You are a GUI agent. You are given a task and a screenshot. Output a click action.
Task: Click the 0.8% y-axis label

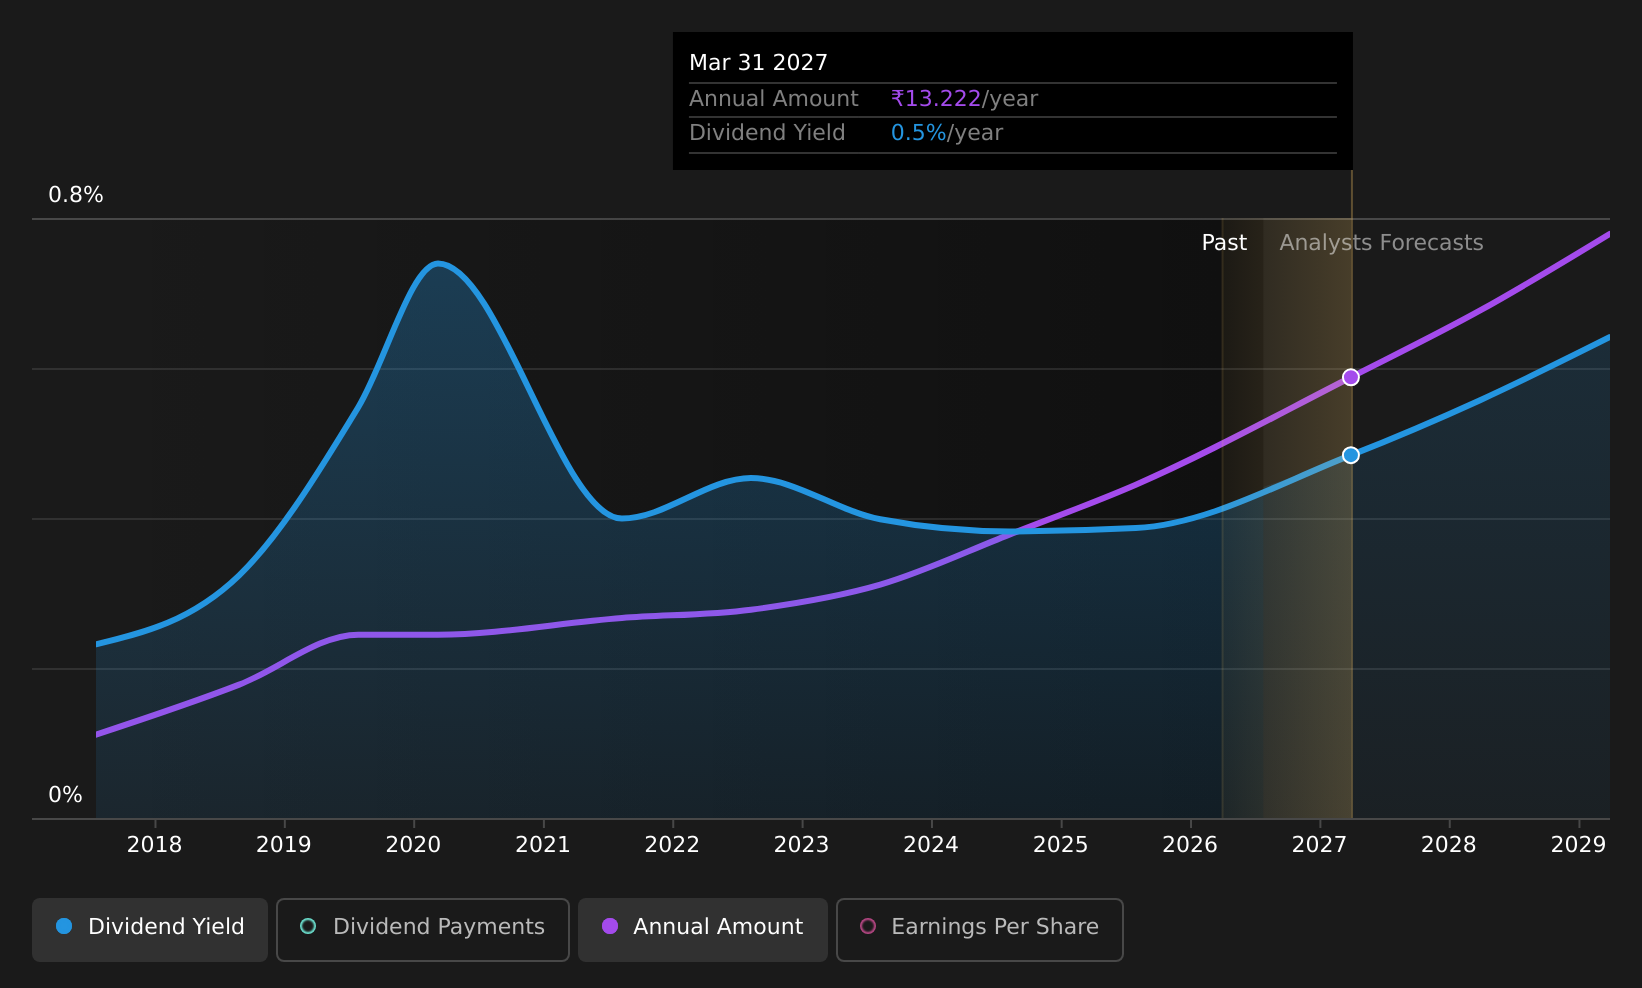76,195
